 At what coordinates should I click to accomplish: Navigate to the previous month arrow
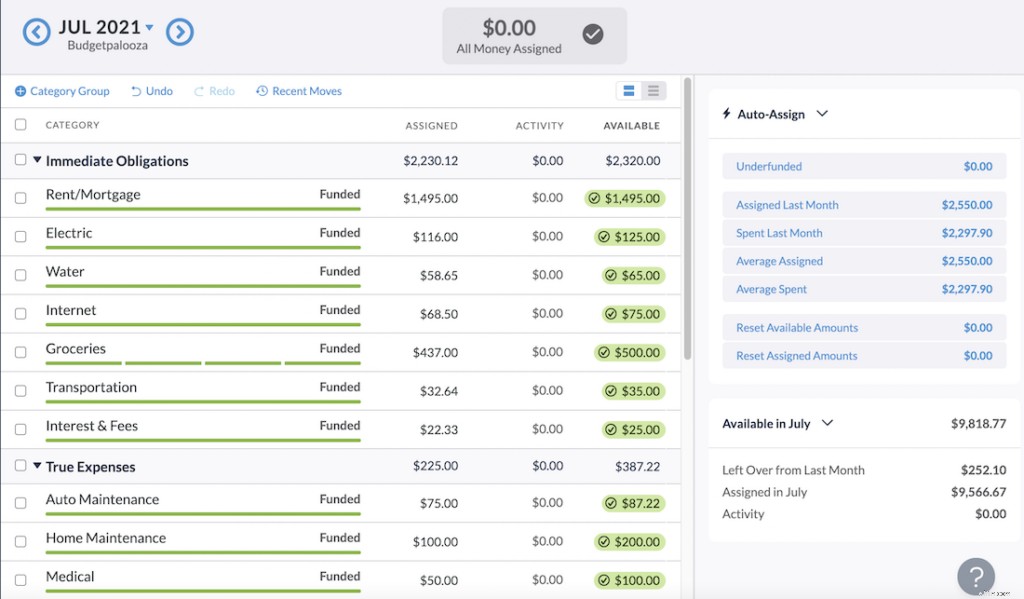[37, 31]
